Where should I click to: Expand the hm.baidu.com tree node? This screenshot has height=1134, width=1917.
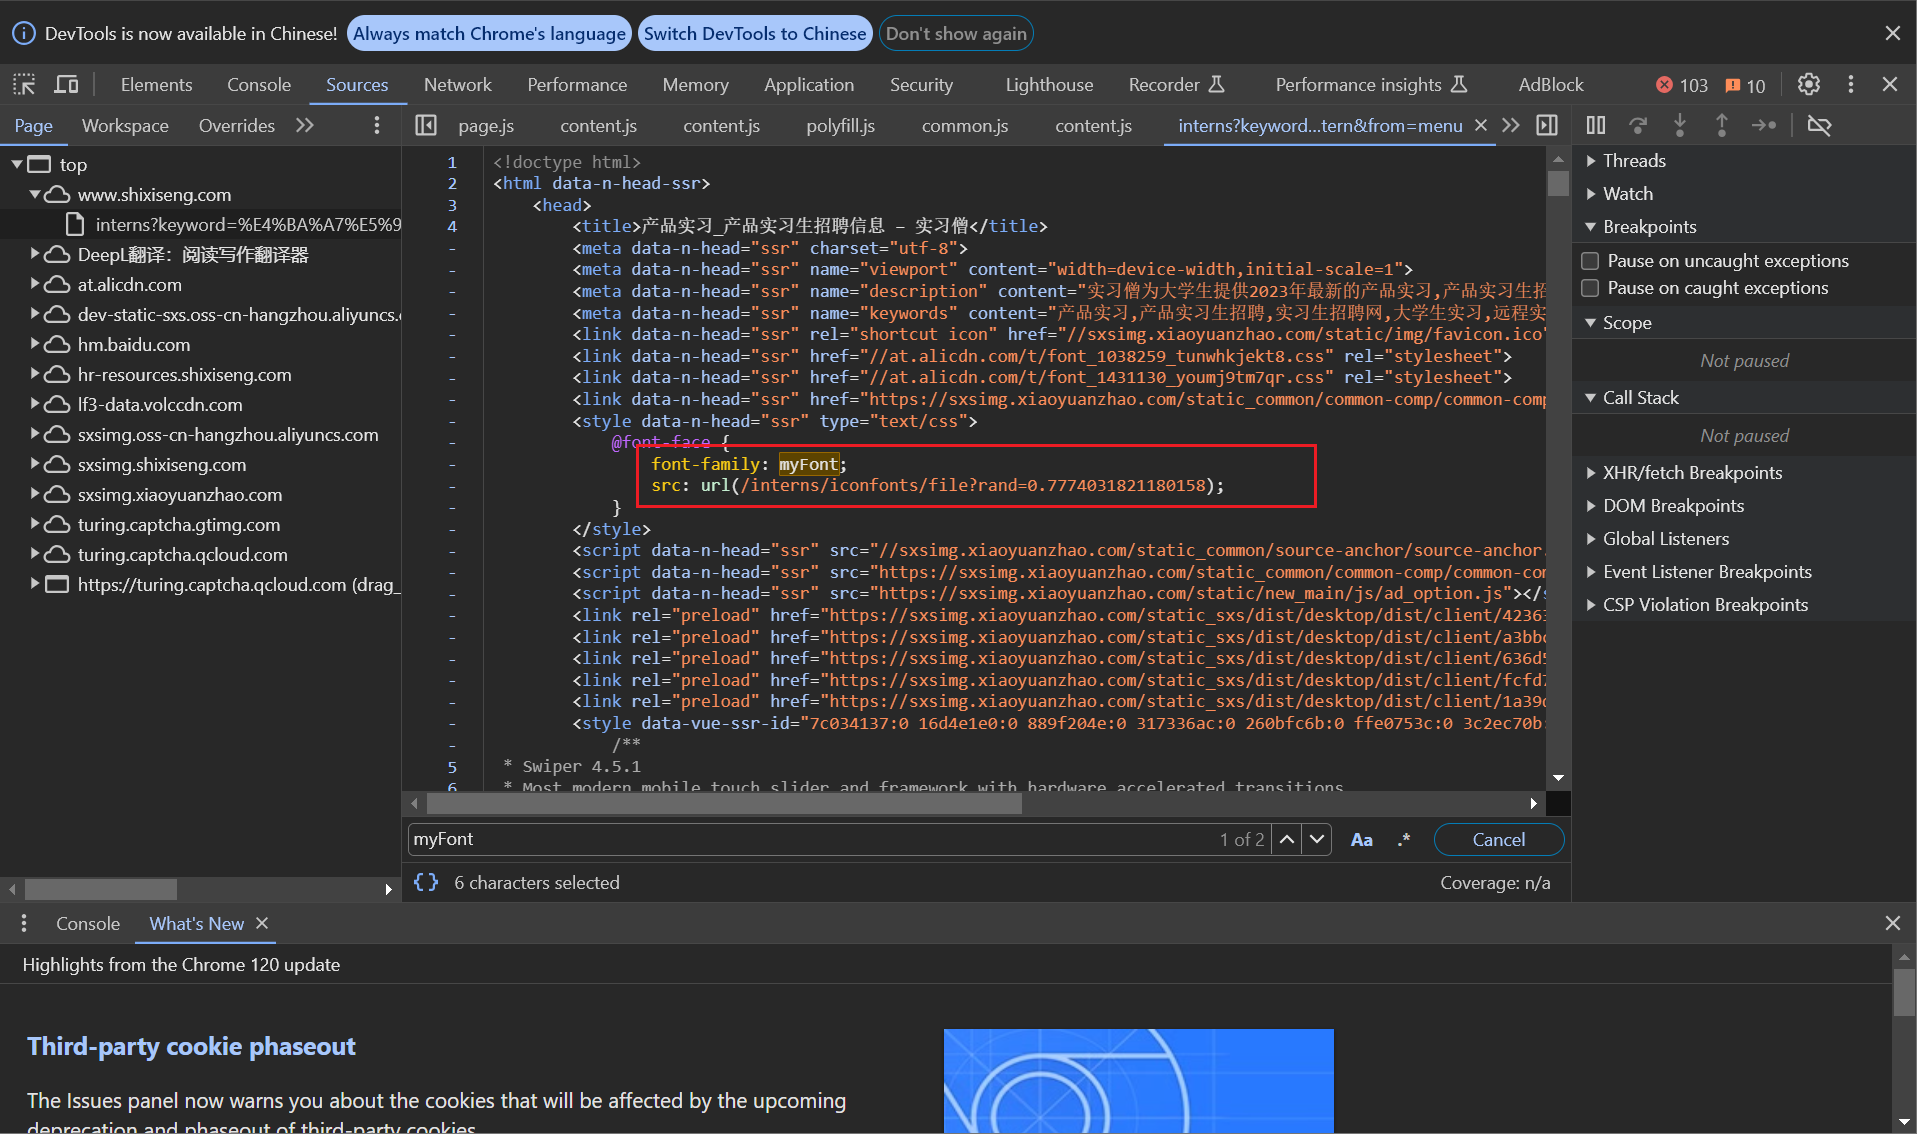[x=35, y=343]
